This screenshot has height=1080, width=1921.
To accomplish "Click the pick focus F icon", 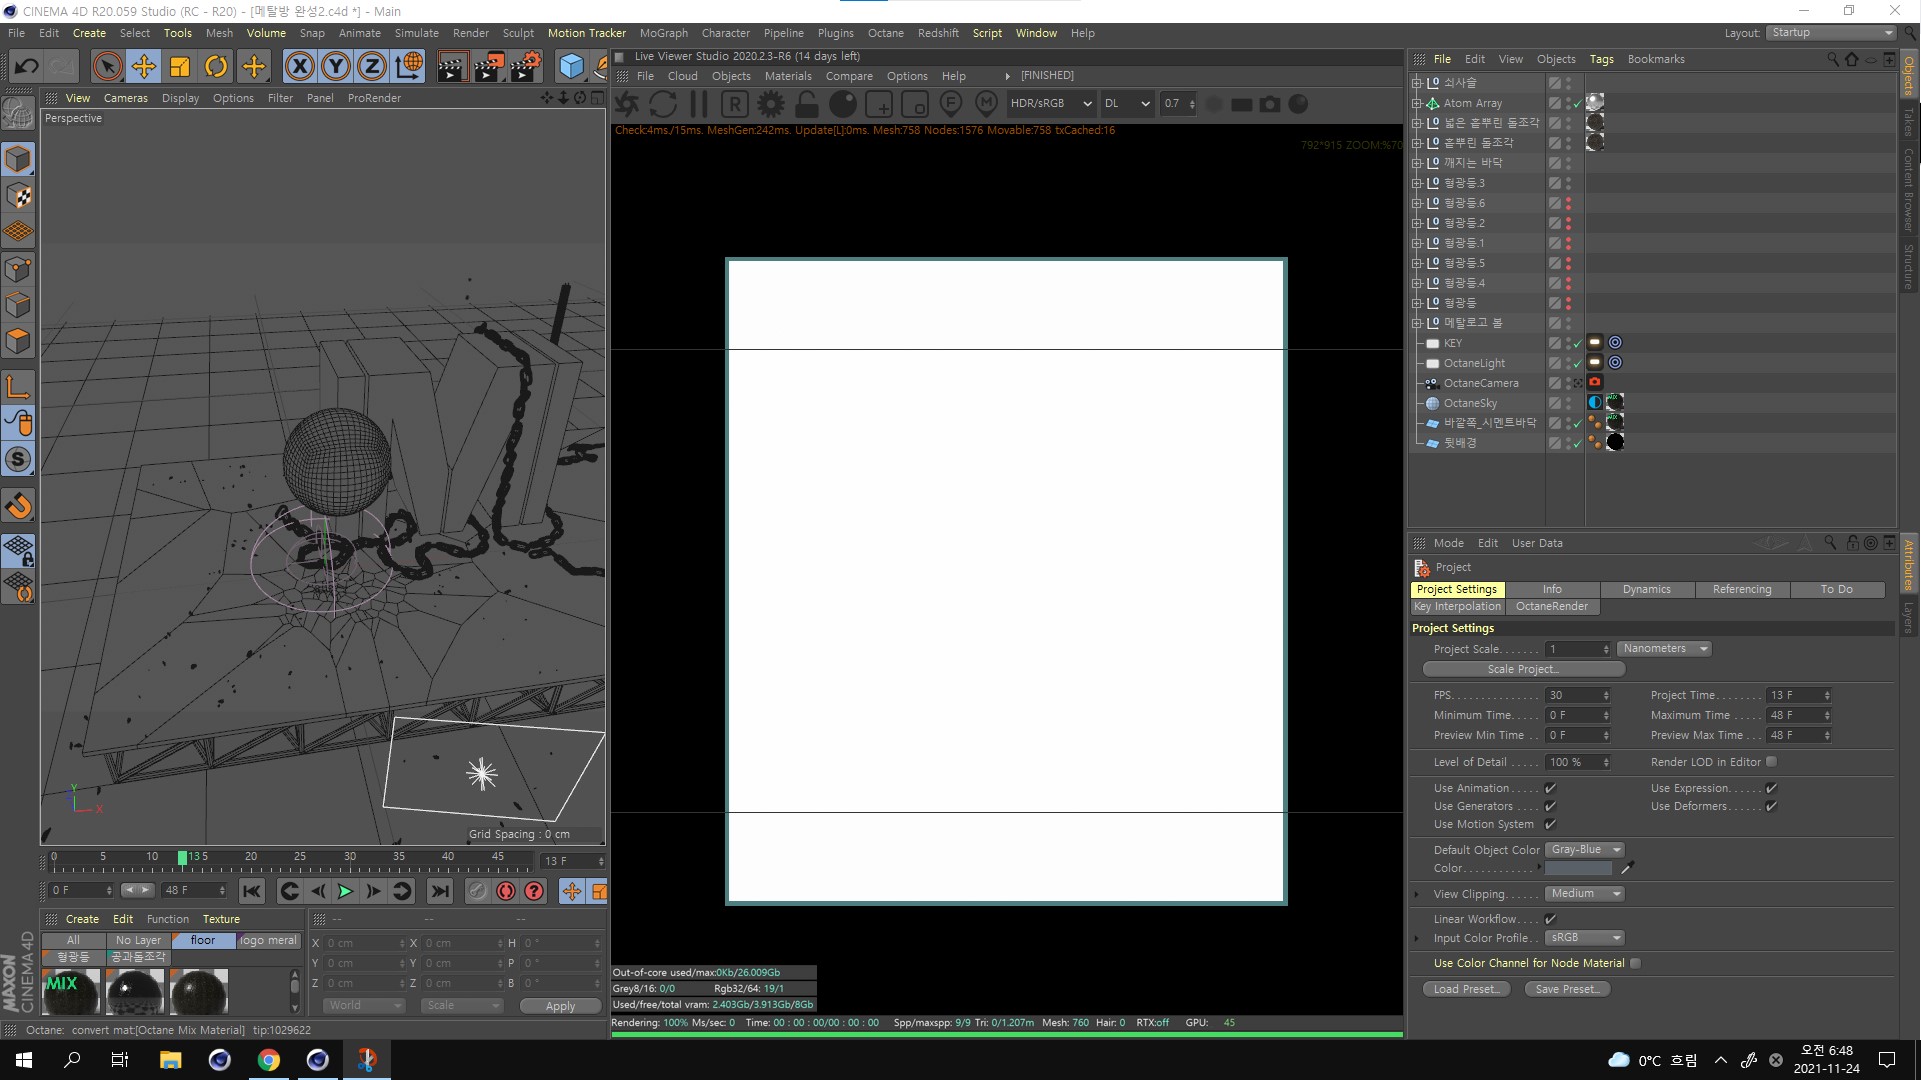I will coord(951,104).
